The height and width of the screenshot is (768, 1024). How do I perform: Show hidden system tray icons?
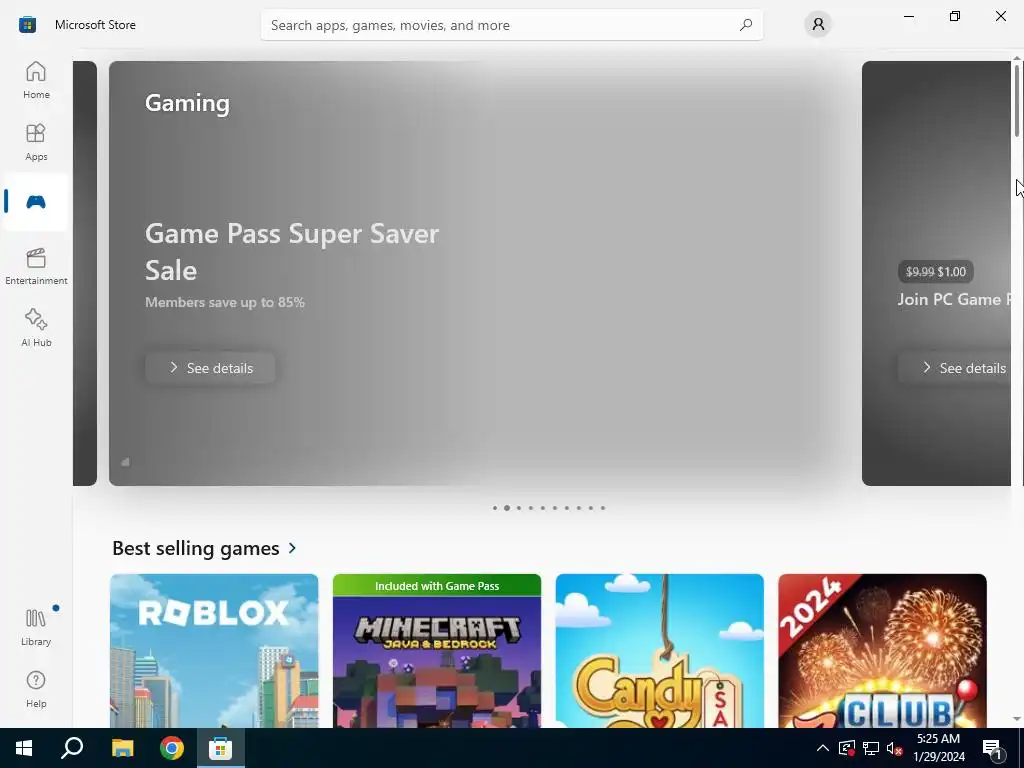[823, 748]
